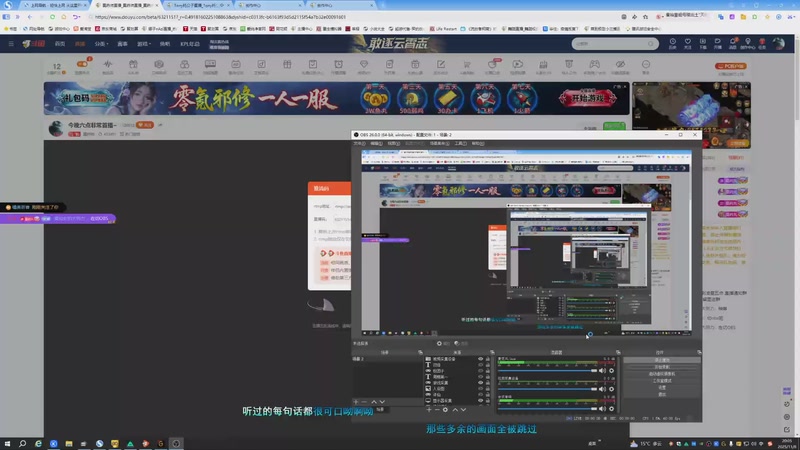Open the shopping cart icon in streamer toolbar

click(466, 65)
